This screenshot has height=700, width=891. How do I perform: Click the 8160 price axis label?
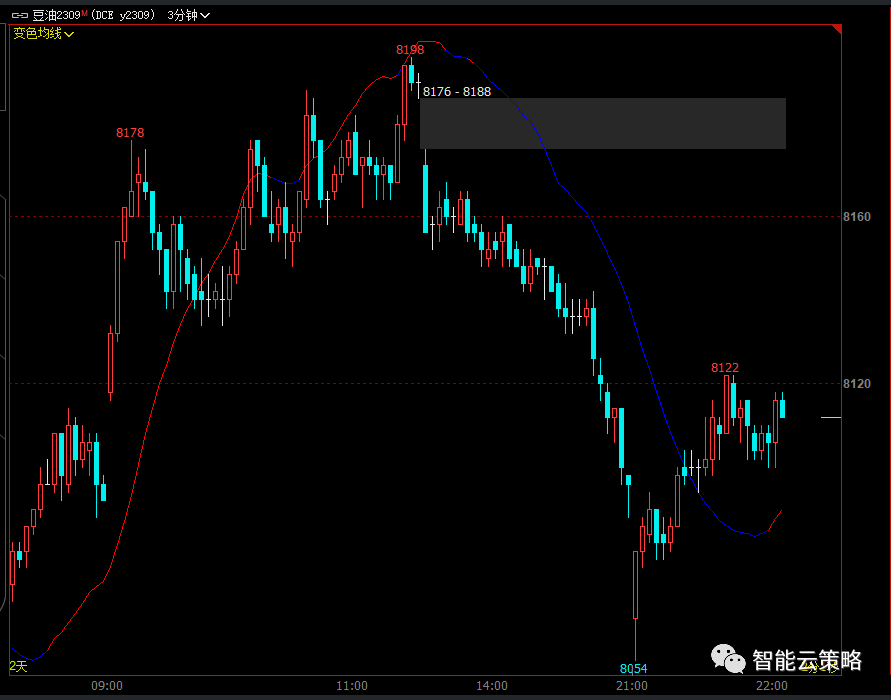click(856, 216)
